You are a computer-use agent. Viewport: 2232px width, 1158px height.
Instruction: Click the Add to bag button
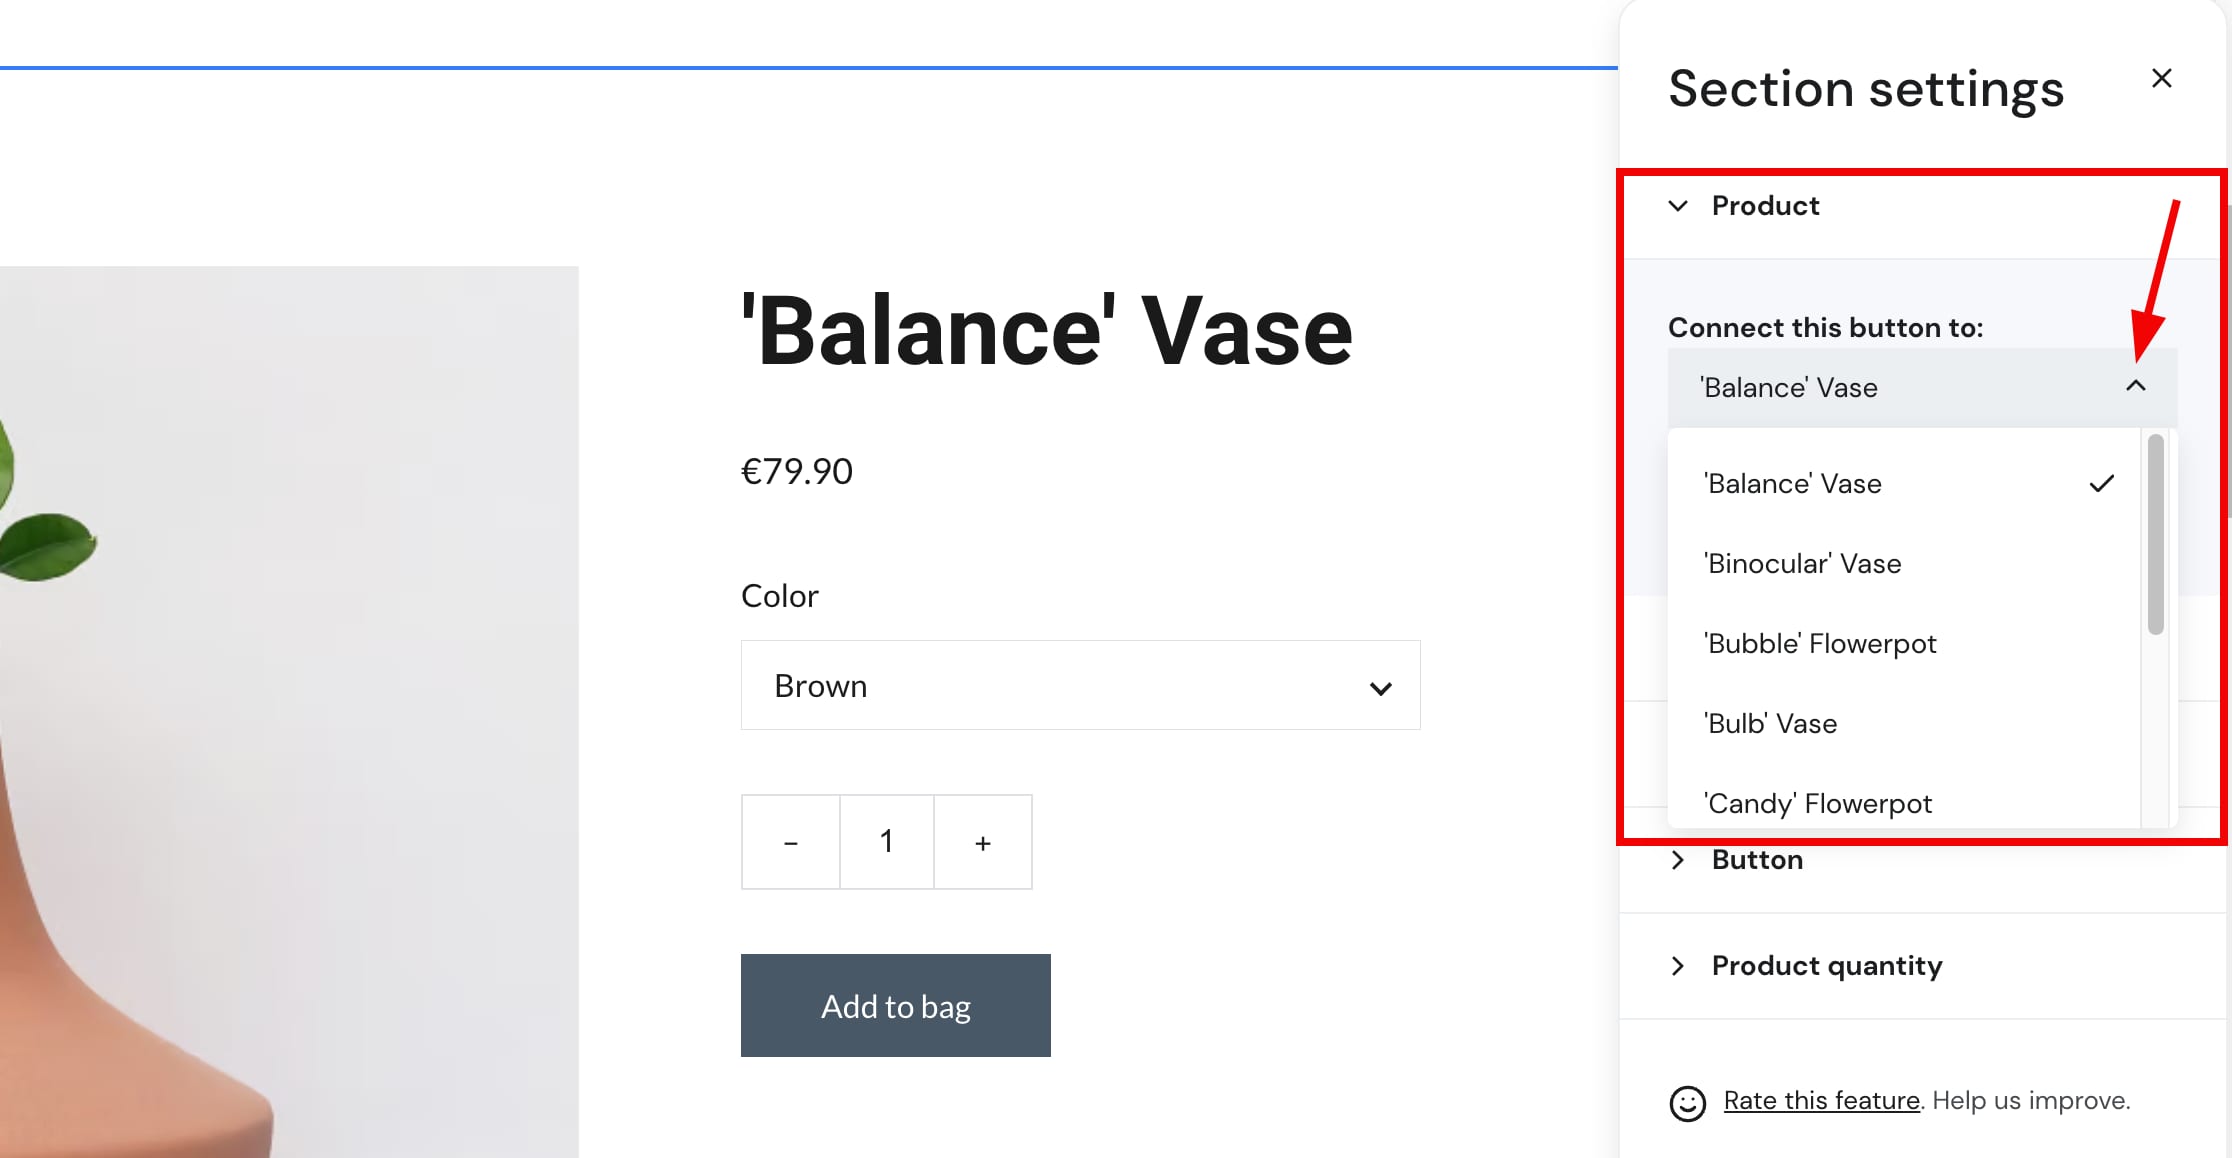[x=895, y=1006]
